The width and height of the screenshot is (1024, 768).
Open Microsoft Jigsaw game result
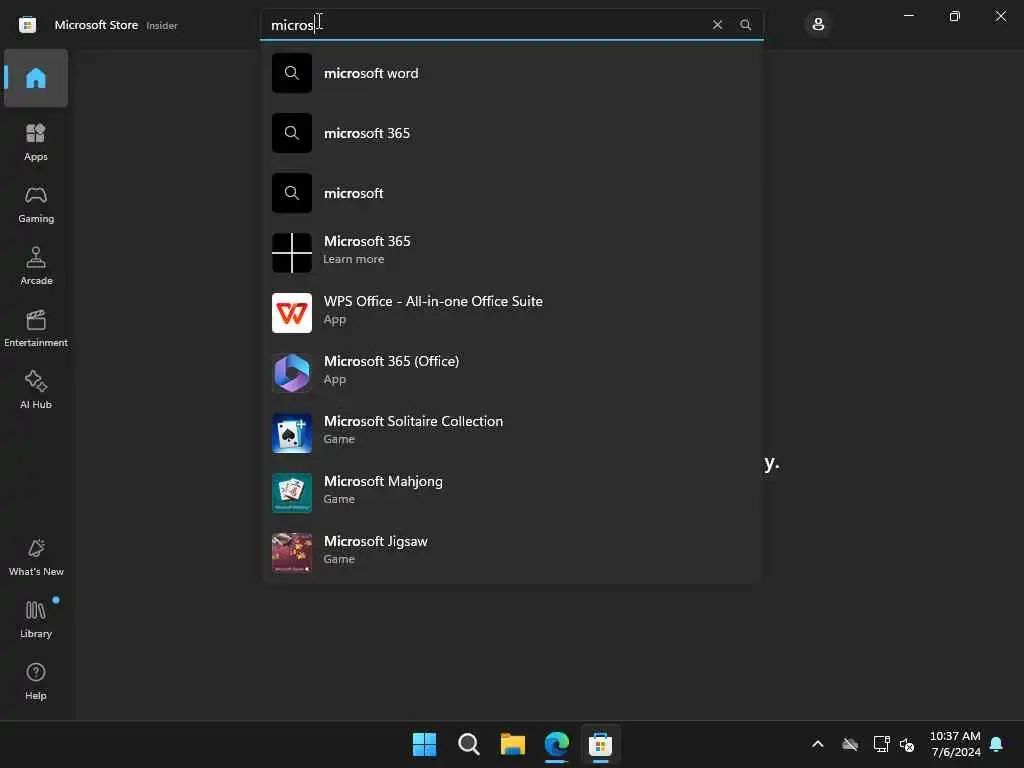coord(512,553)
